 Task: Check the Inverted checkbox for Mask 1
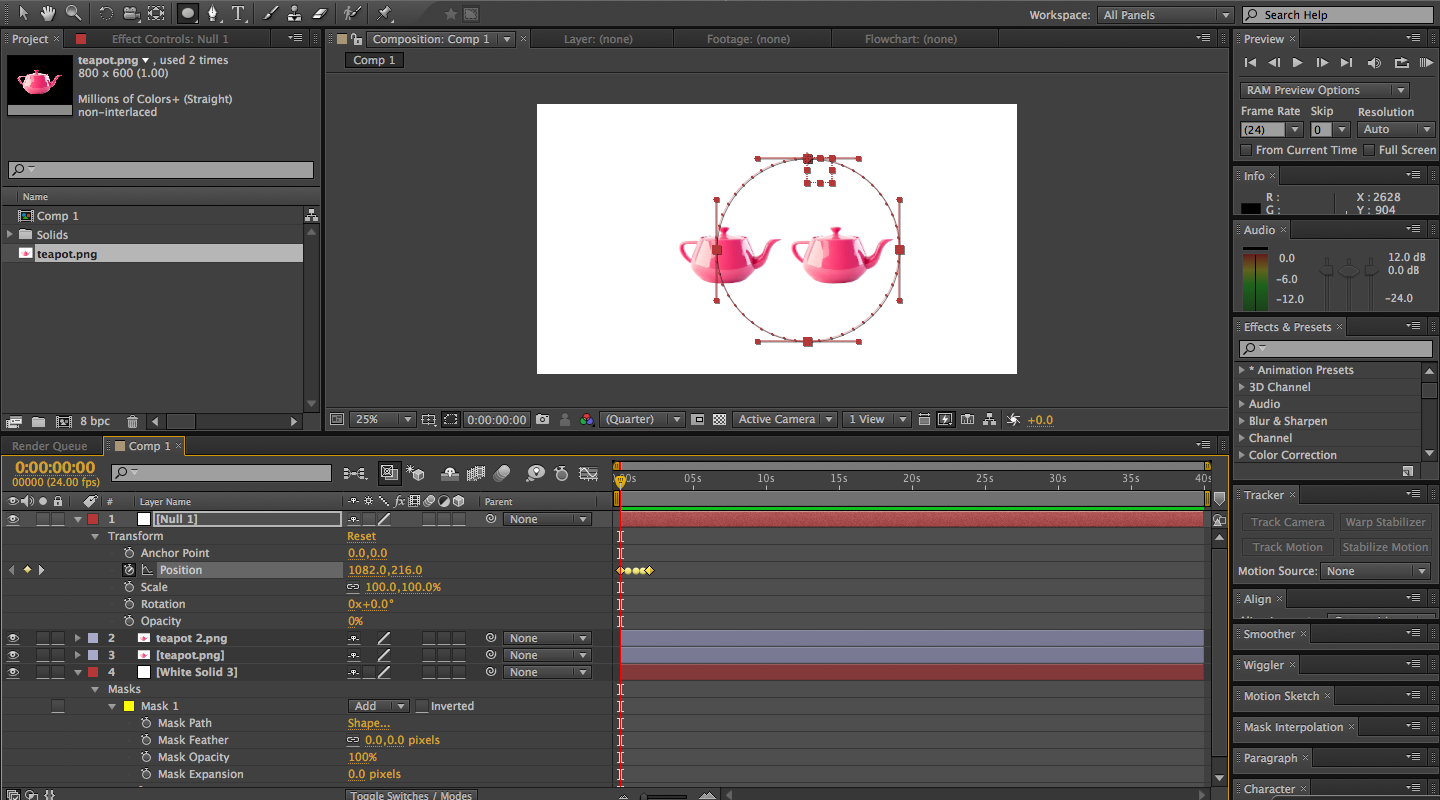pyautogui.click(x=422, y=706)
